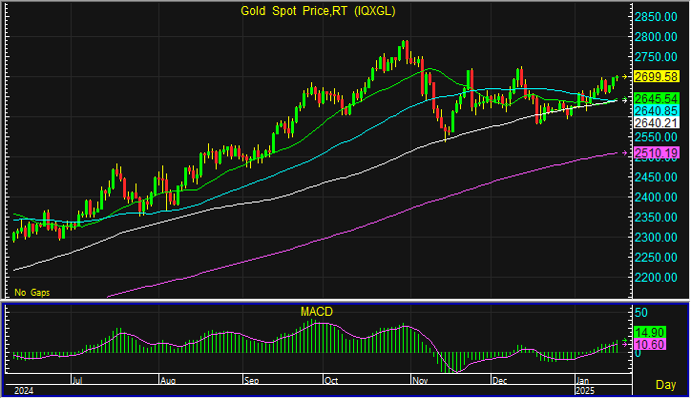691x399 pixels.
Task: Click the Nov month label on time axis
Action: [x=420, y=380]
